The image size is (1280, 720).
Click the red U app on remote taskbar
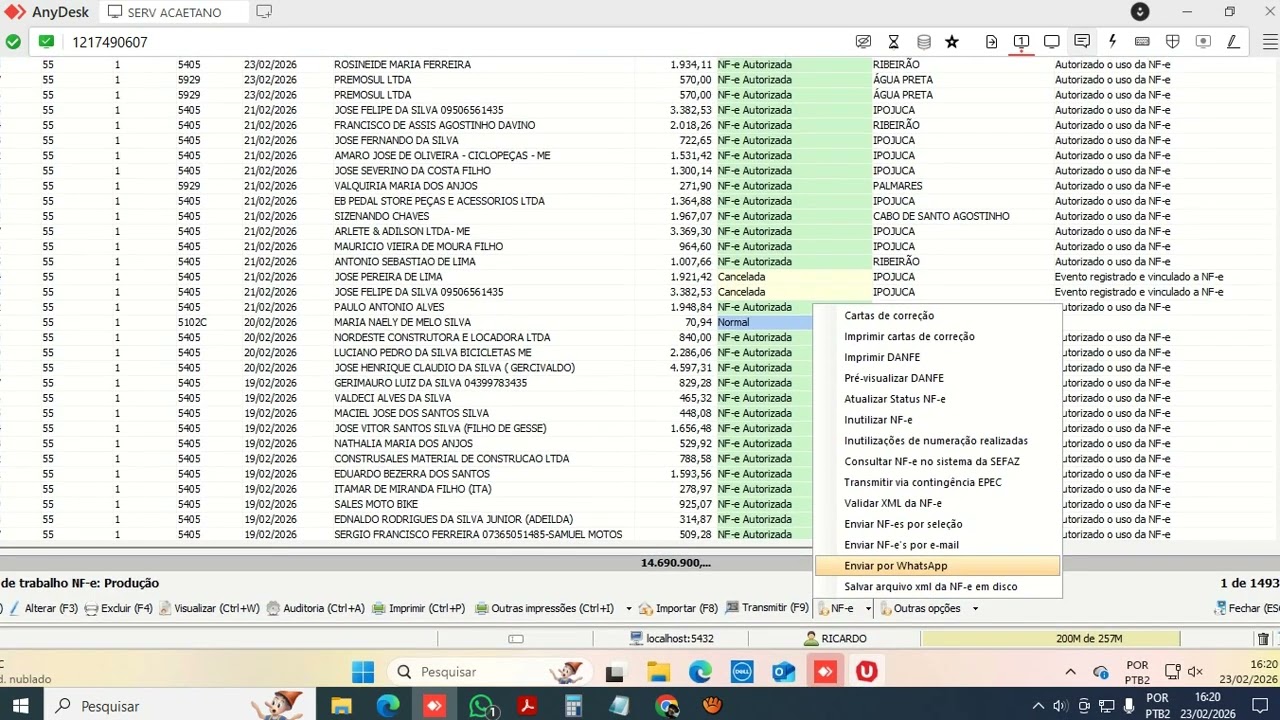pos(866,672)
